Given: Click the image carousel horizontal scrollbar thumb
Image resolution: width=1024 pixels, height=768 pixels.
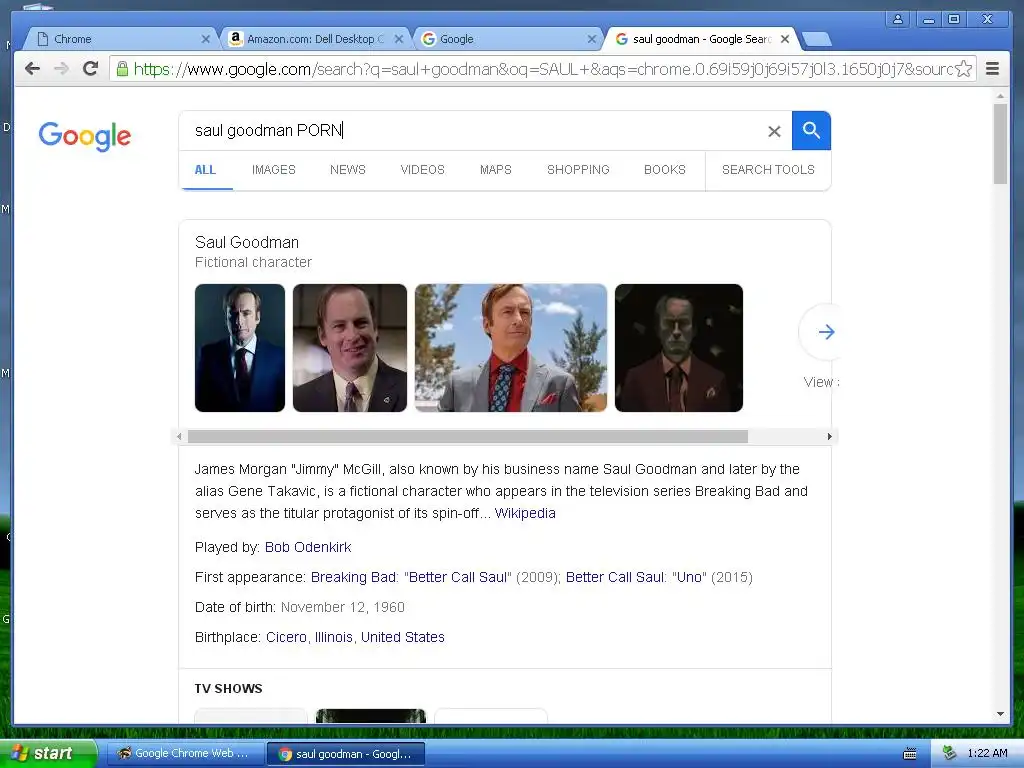Looking at the screenshot, I should pos(468,436).
